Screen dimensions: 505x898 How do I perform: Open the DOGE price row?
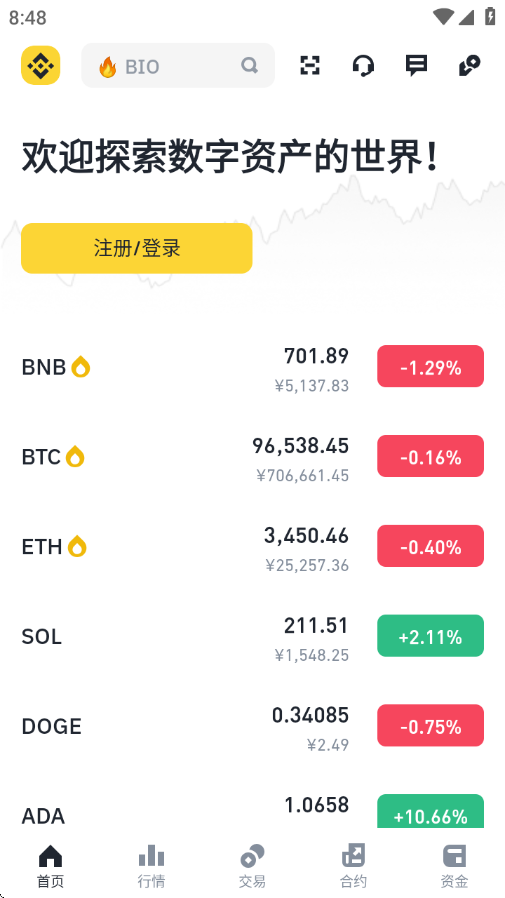pos(252,726)
